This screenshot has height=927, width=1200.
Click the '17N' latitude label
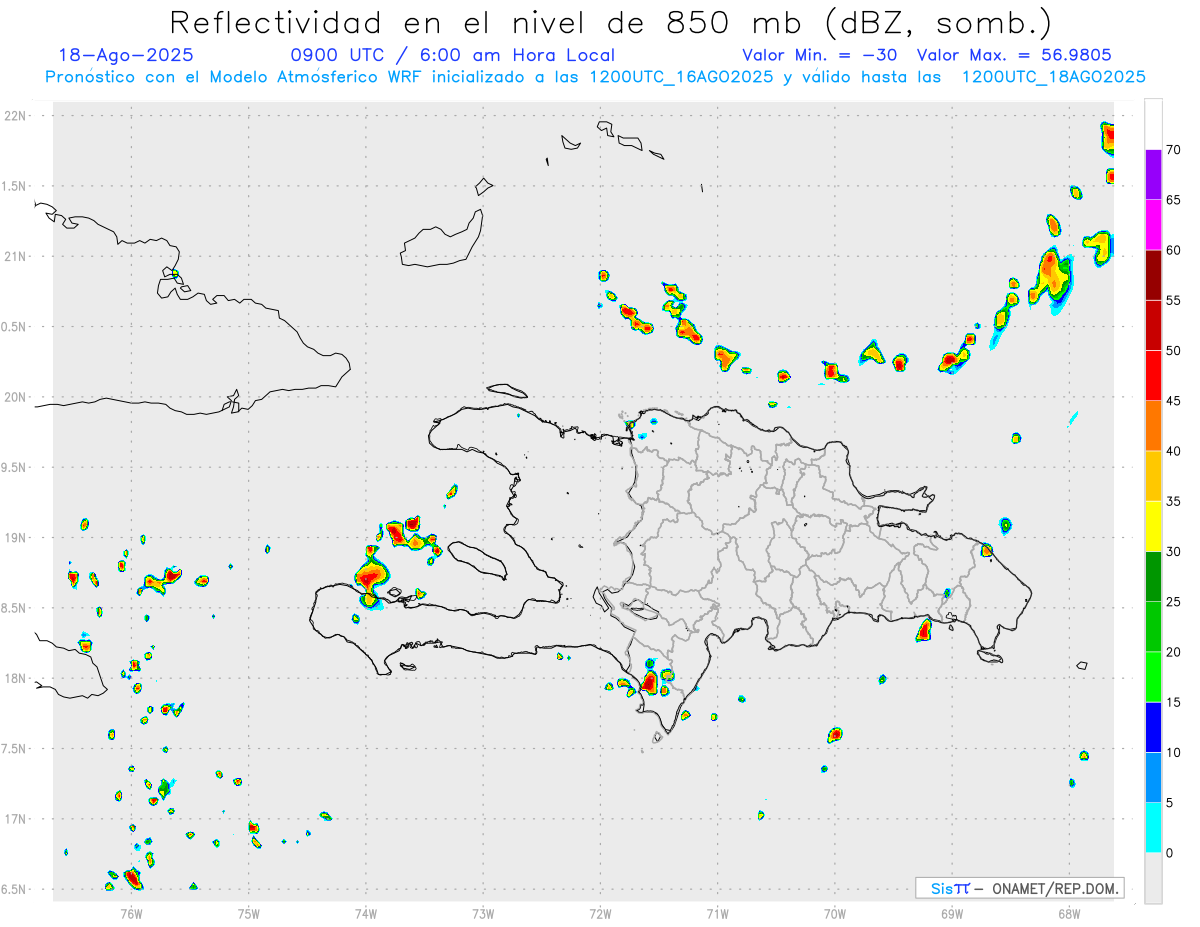pos(16,819)
